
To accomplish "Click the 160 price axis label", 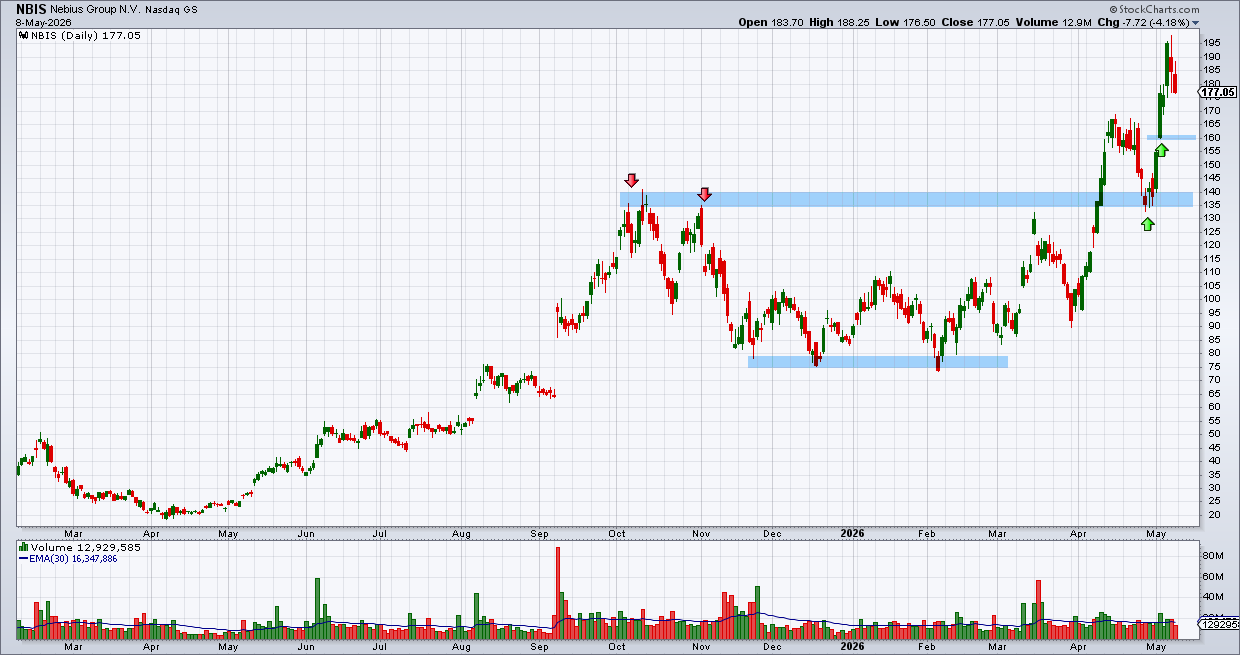I will pyautogui.click(x=1213, y=138).
